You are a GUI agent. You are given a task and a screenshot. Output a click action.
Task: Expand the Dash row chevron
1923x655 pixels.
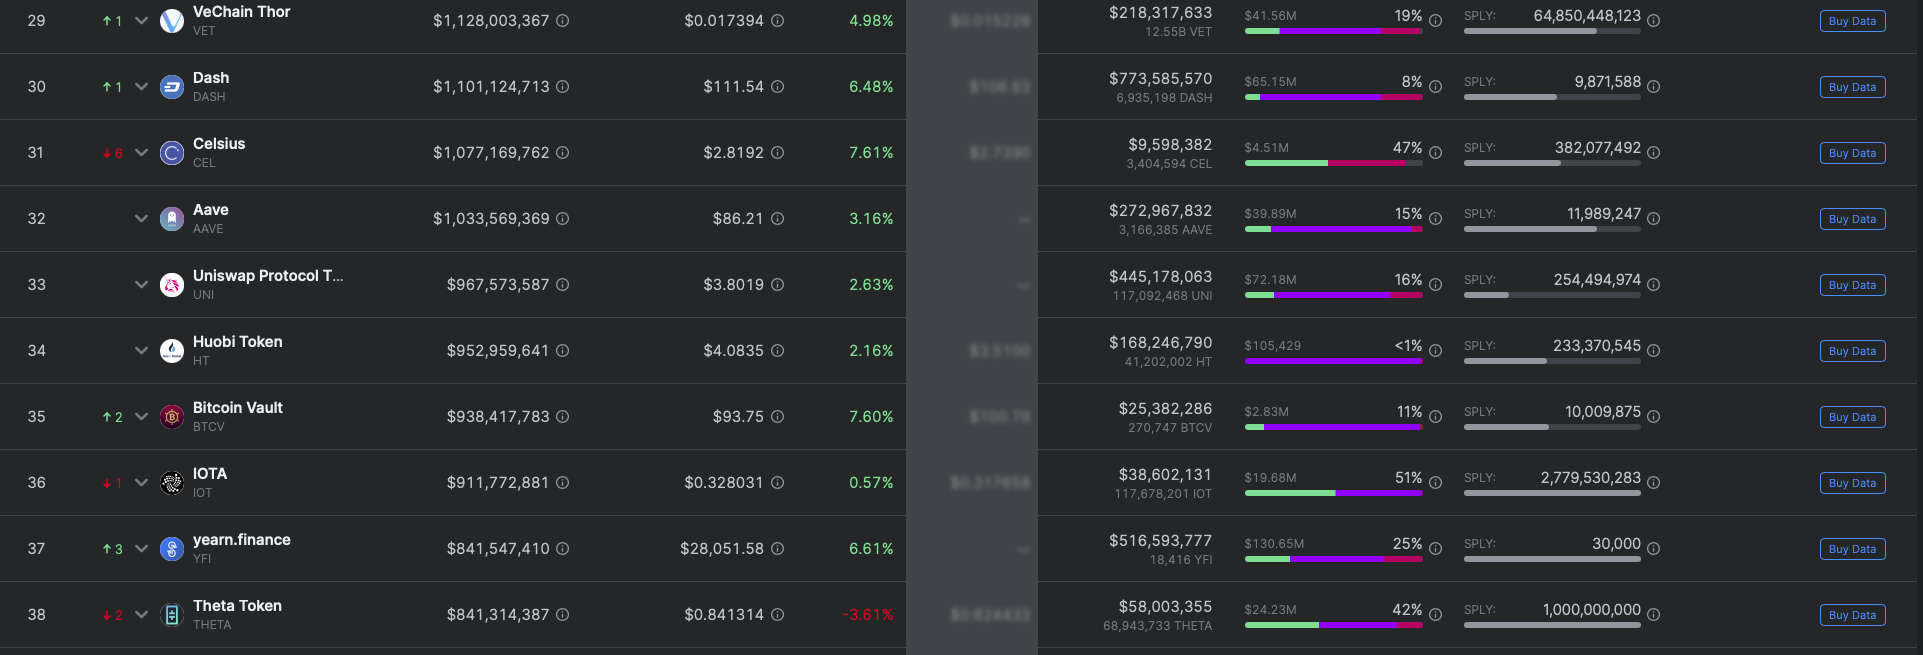point(141,87)
